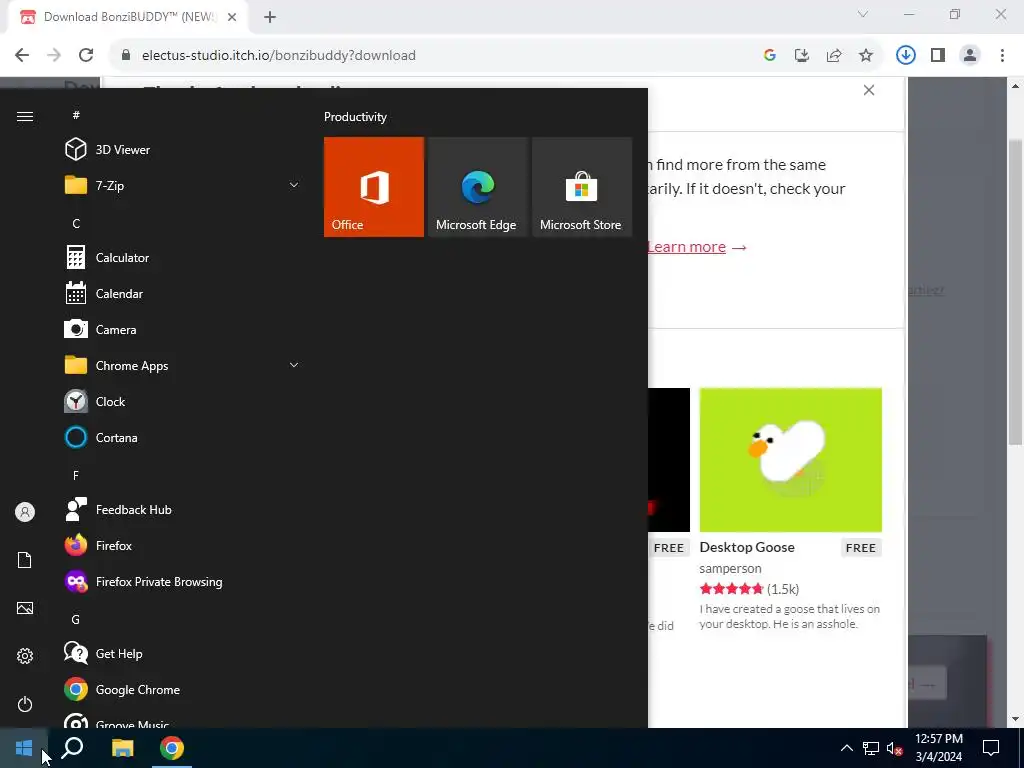The width and height of the screenshot is (1024, 768).
Task: Close the BonziBUDDY tab
Action: click(x=232, y=17)
